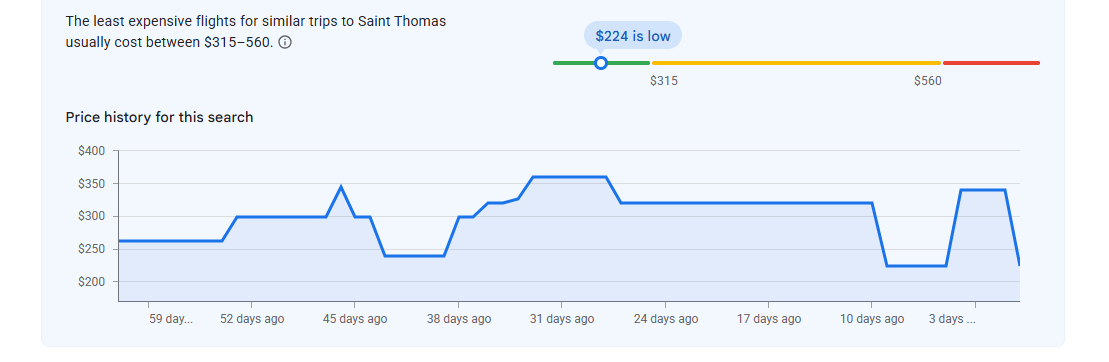Click the '45 days ago' axis label

[x=355, y=319]
